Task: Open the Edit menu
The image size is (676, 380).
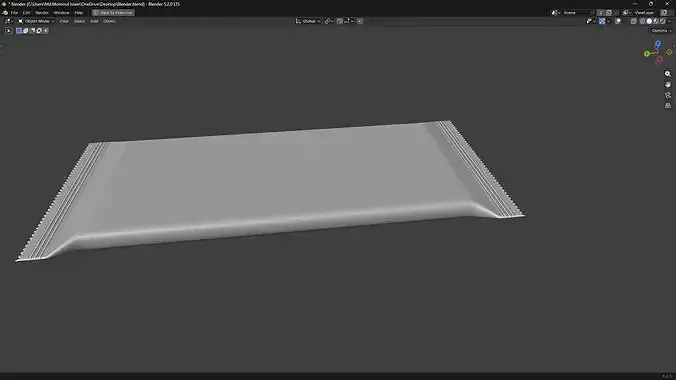Action: 26,13
